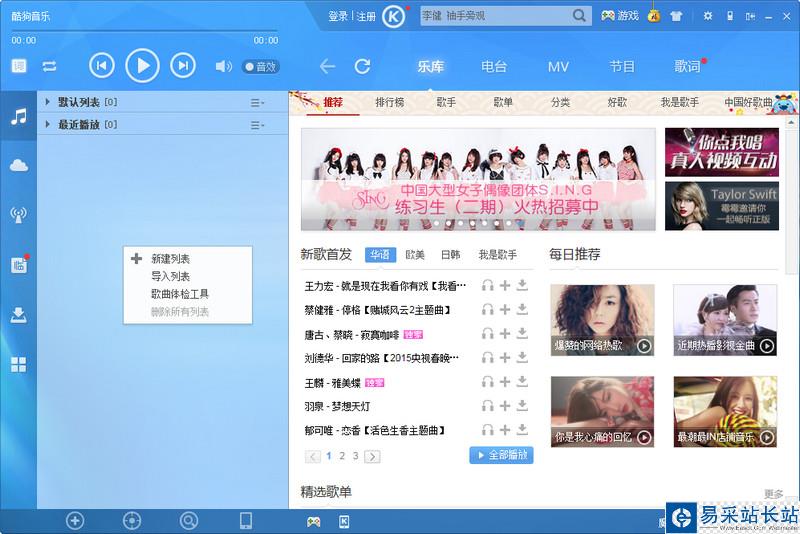The width and height of the screenshot is (800, 534).
Task: Switch to the 节目 tab
Action: click(622, 67)
